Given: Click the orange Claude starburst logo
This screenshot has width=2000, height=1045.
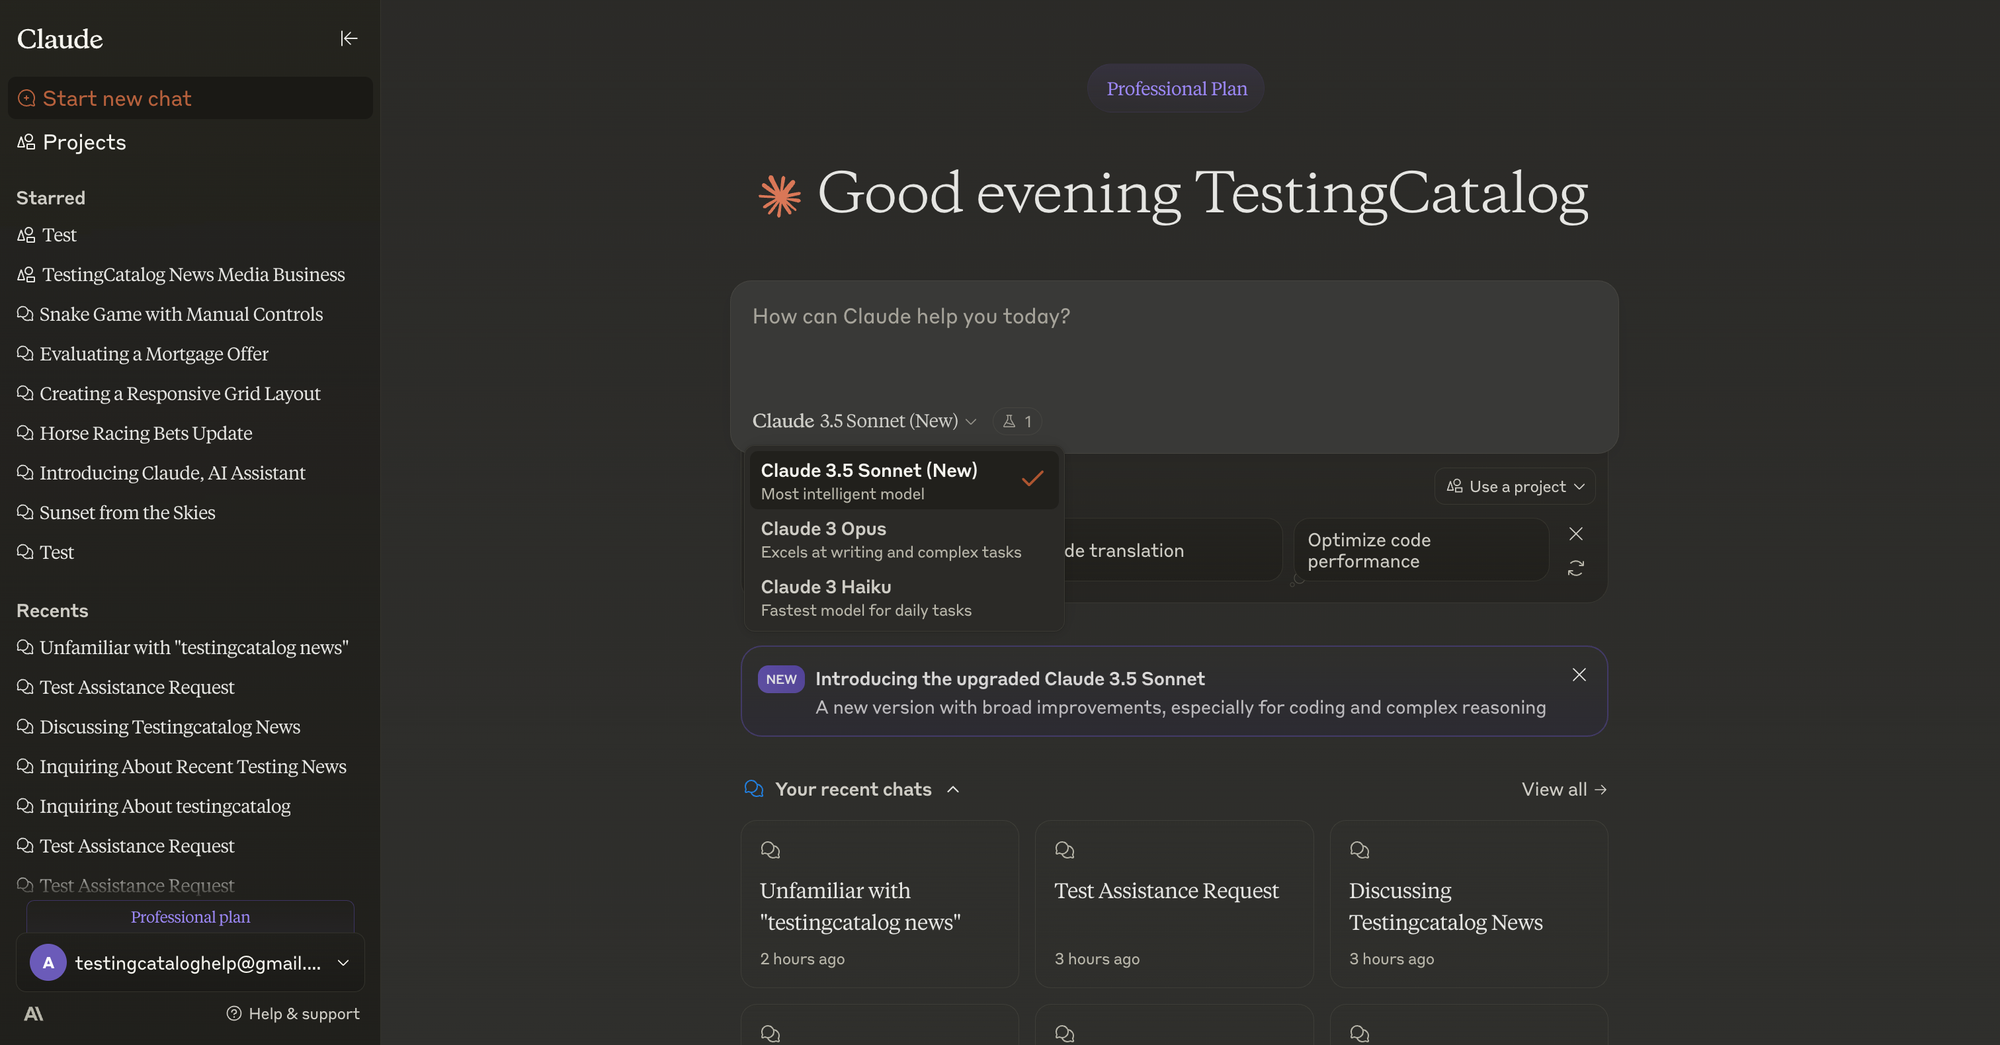Looking at the screenshot, I should click(x=780, y=195).
